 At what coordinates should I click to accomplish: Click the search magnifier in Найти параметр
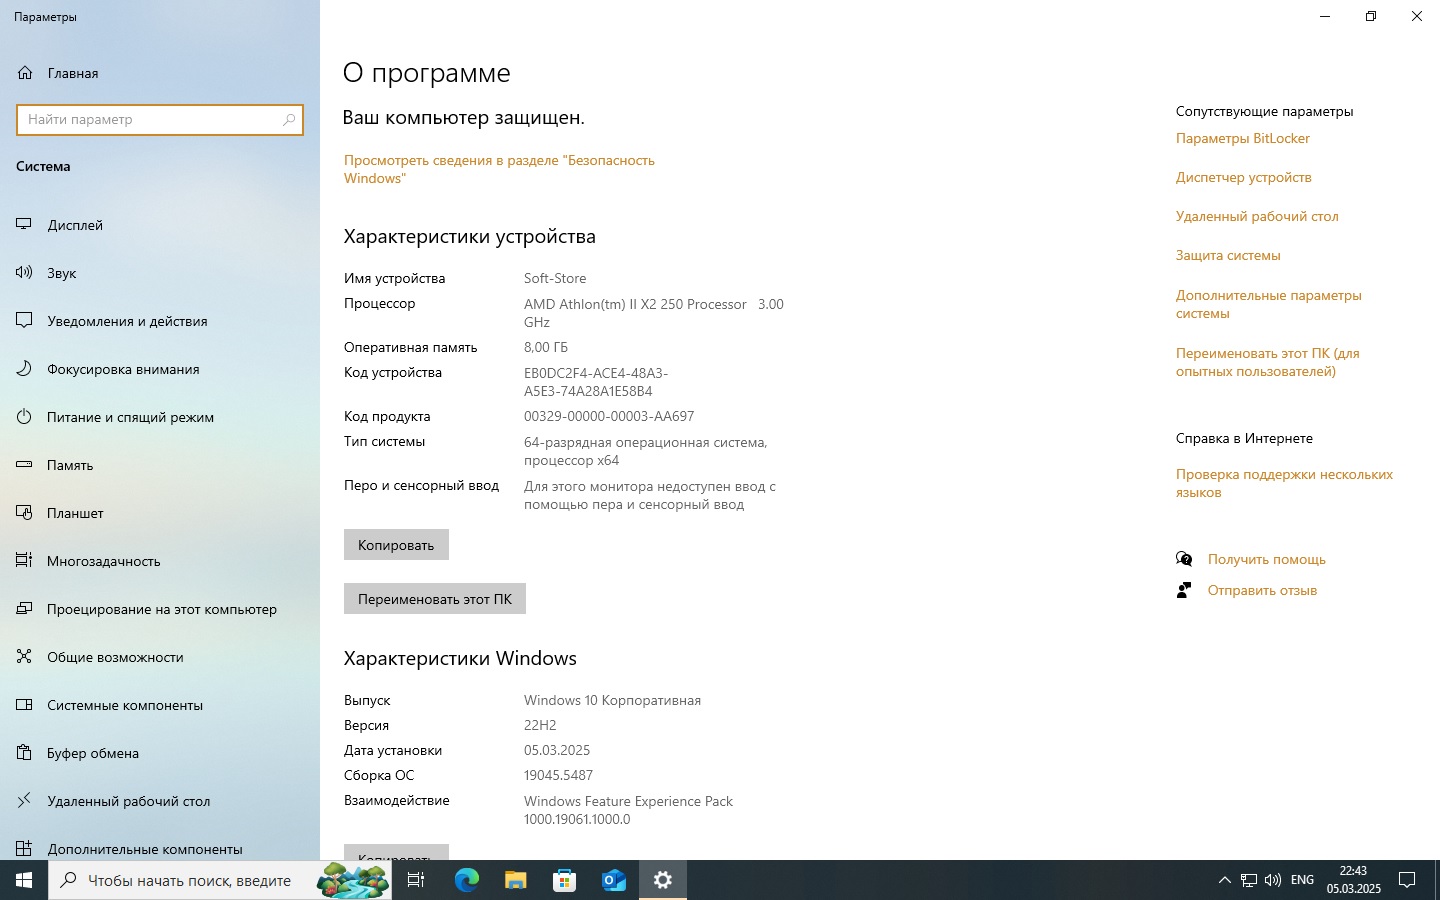[289, 119]
